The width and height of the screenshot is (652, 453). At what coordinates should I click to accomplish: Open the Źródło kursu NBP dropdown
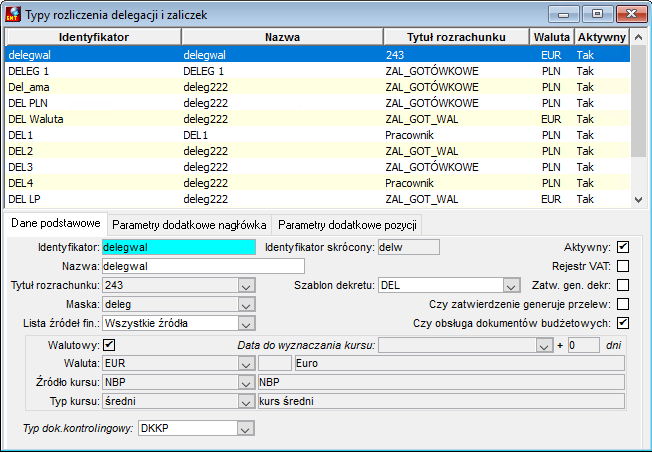246,382
